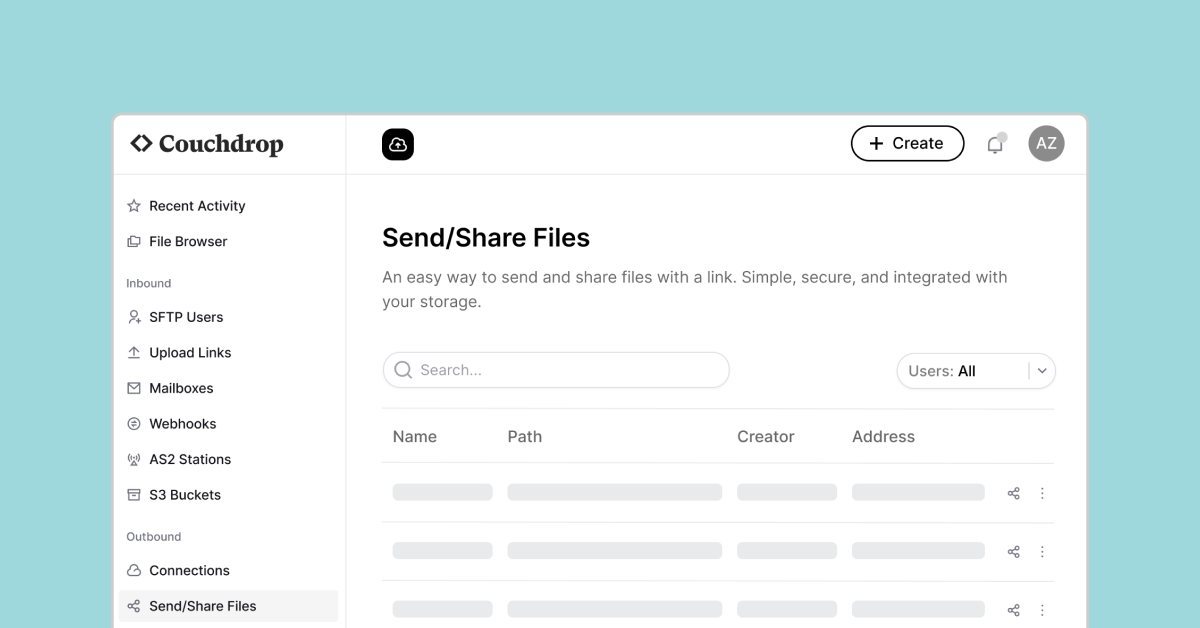The height and width of the screenshot is (628, 1200).
Task: Click the Mailboxes envelope icon
Action: point(134,388)
